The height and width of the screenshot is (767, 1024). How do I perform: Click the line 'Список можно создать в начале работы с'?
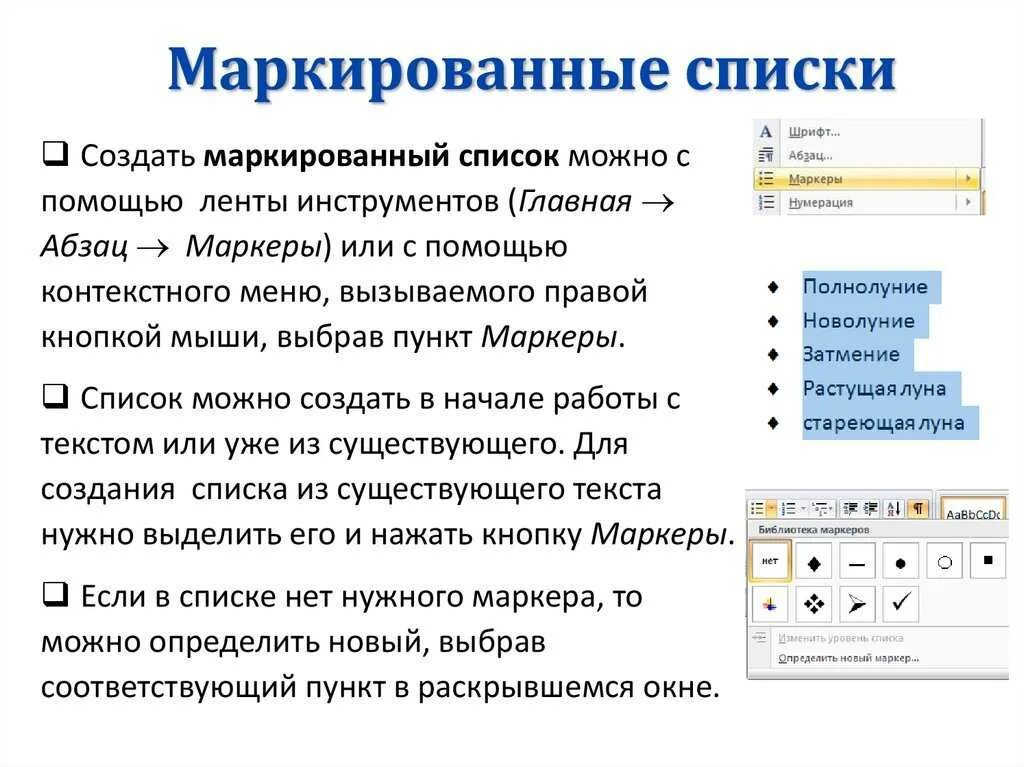(x=381, y=399)
